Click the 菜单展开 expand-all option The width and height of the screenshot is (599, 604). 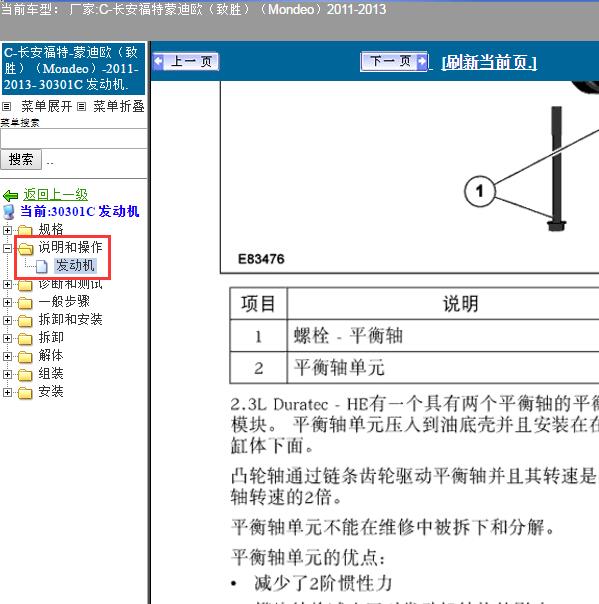[x=47, y=106]
